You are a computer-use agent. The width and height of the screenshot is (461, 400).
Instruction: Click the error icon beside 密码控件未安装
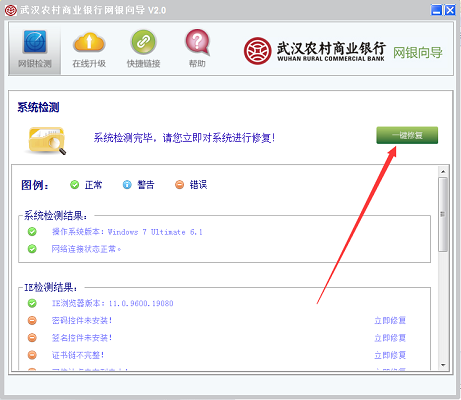pyautogui.click(x=32, y=320)
